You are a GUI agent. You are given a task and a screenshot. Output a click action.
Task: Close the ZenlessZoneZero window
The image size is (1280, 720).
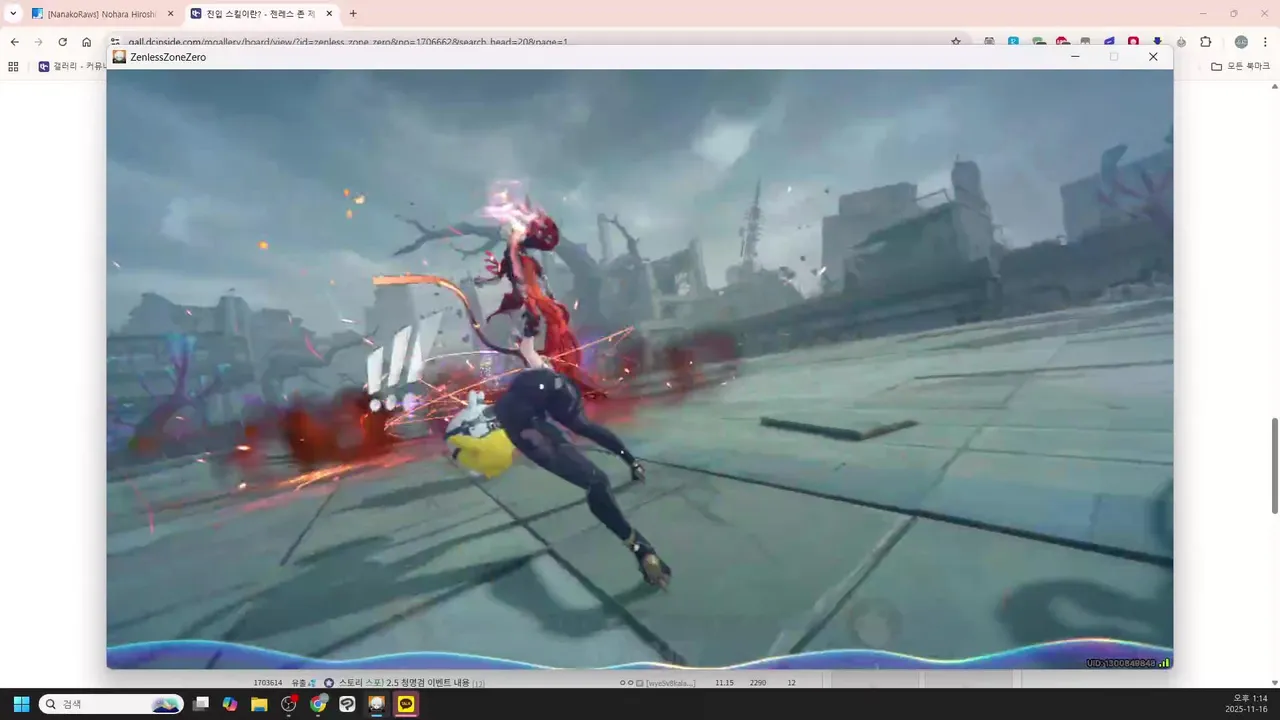click(1153, 57)
